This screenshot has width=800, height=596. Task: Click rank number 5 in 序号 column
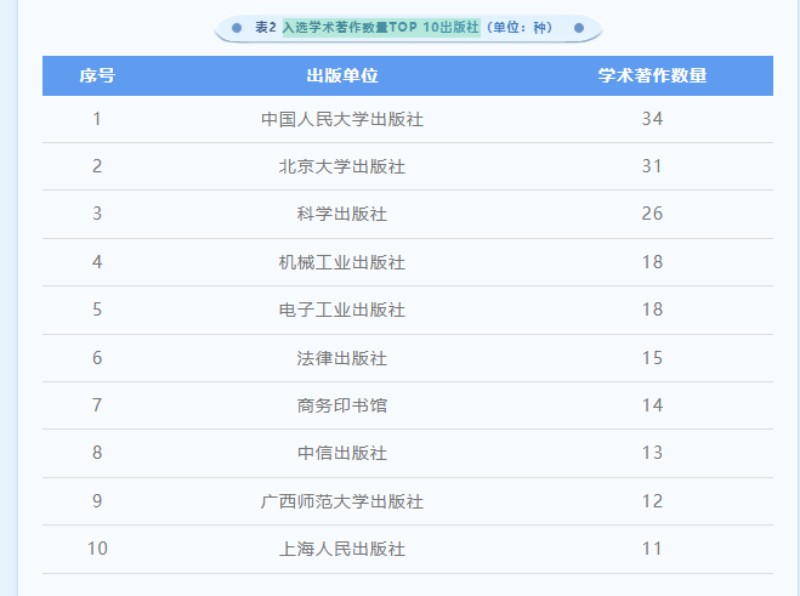click(97, 309)
